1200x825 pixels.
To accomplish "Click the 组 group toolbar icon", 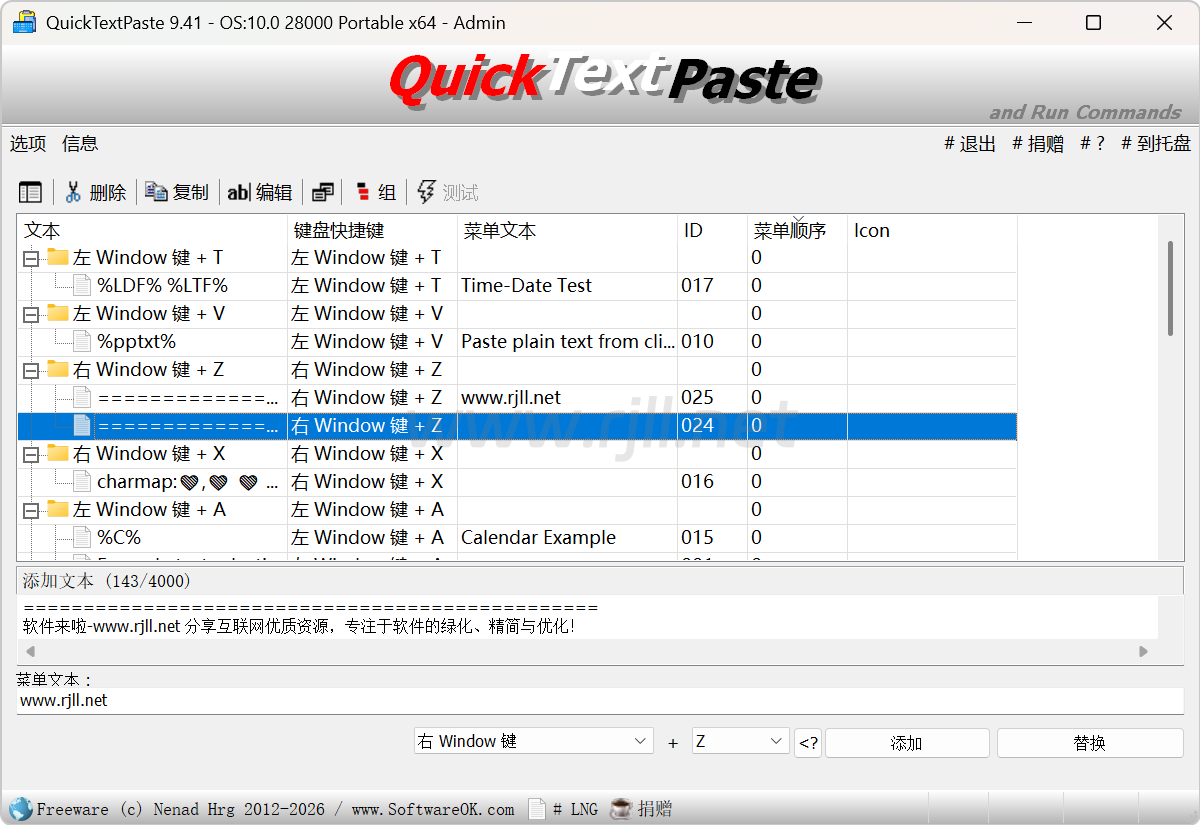I will (x=363, y=193).
